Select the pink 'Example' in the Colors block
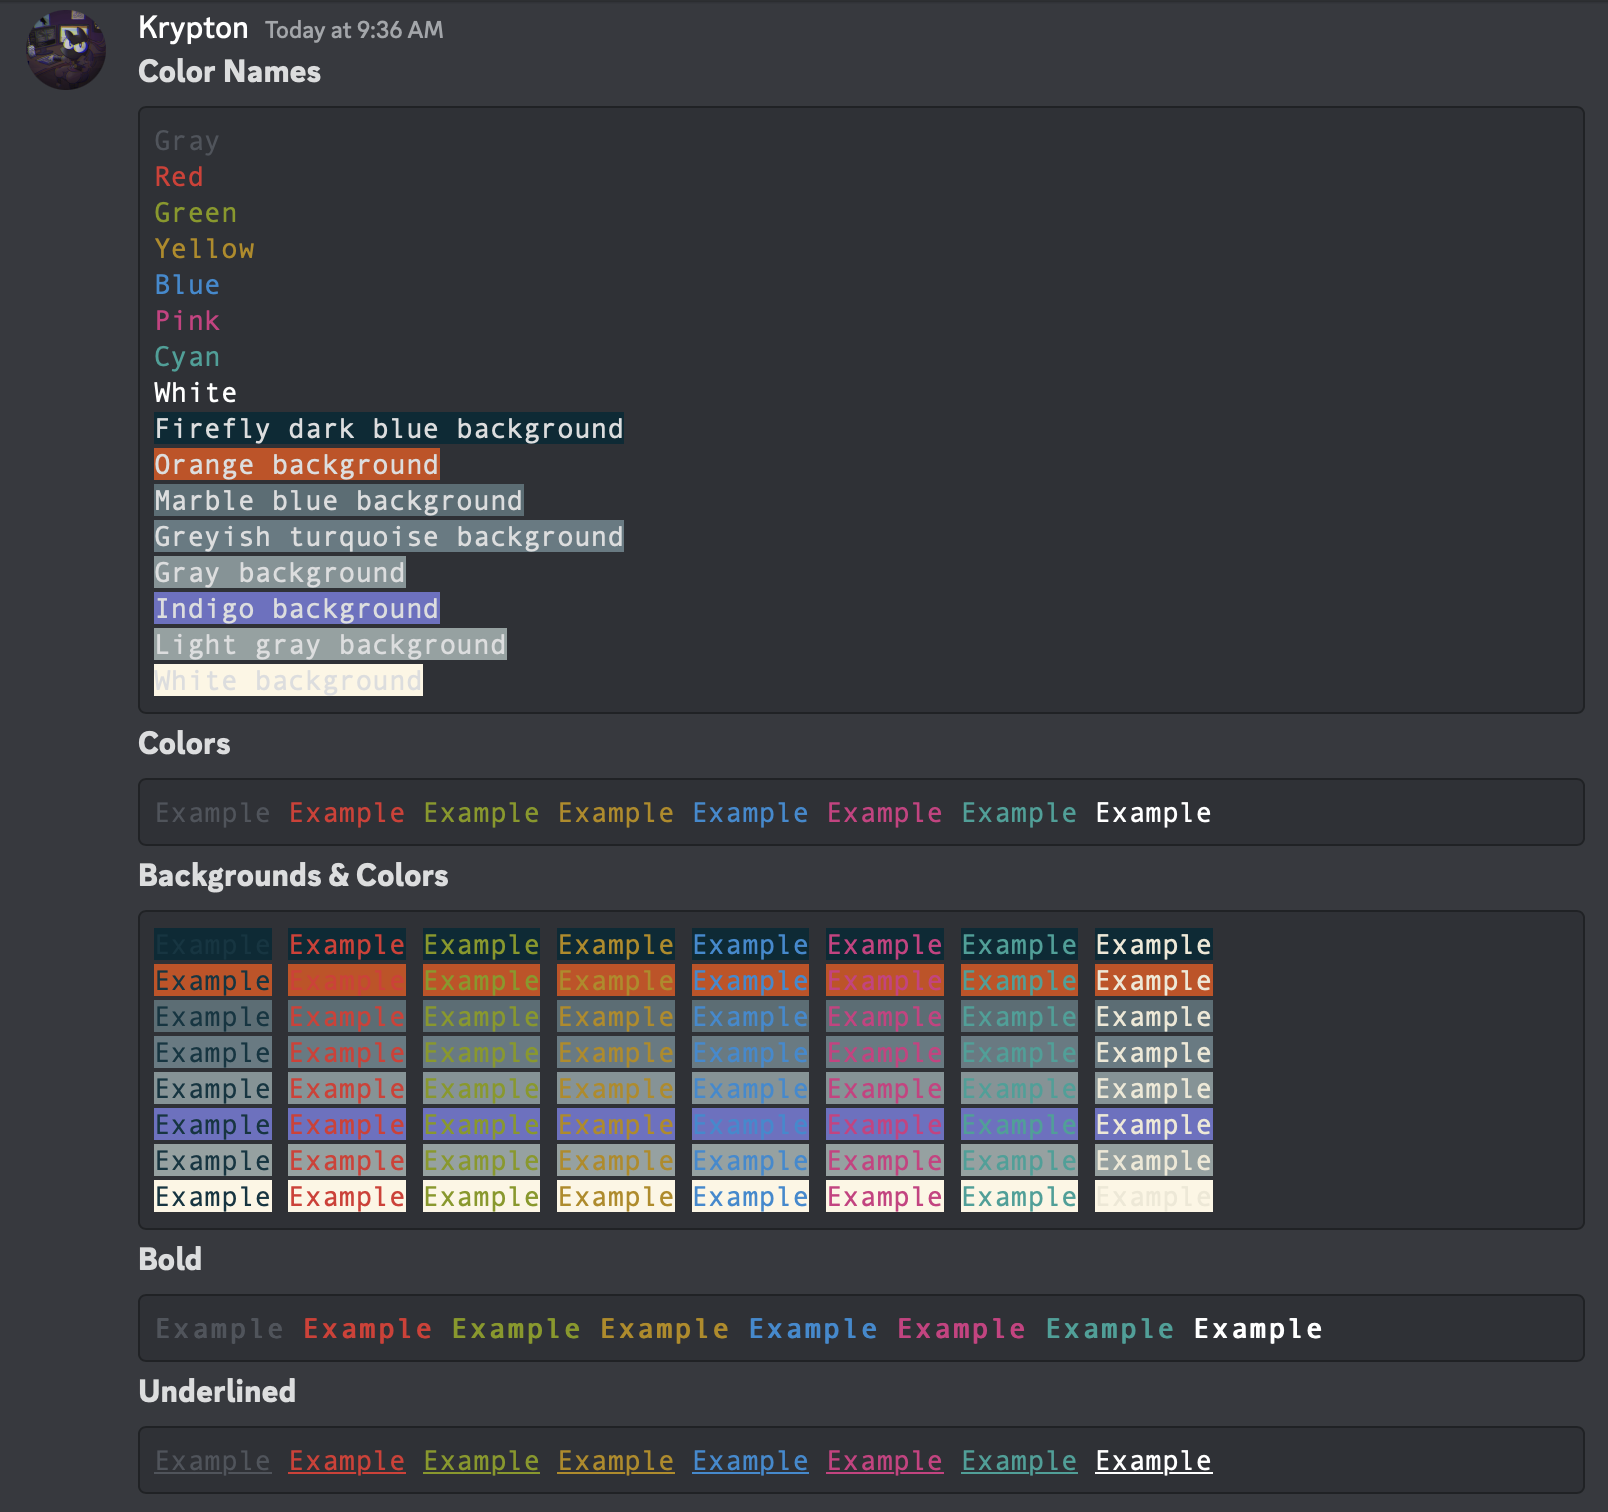The image size is (1608, 1512). tap(885, 813)
